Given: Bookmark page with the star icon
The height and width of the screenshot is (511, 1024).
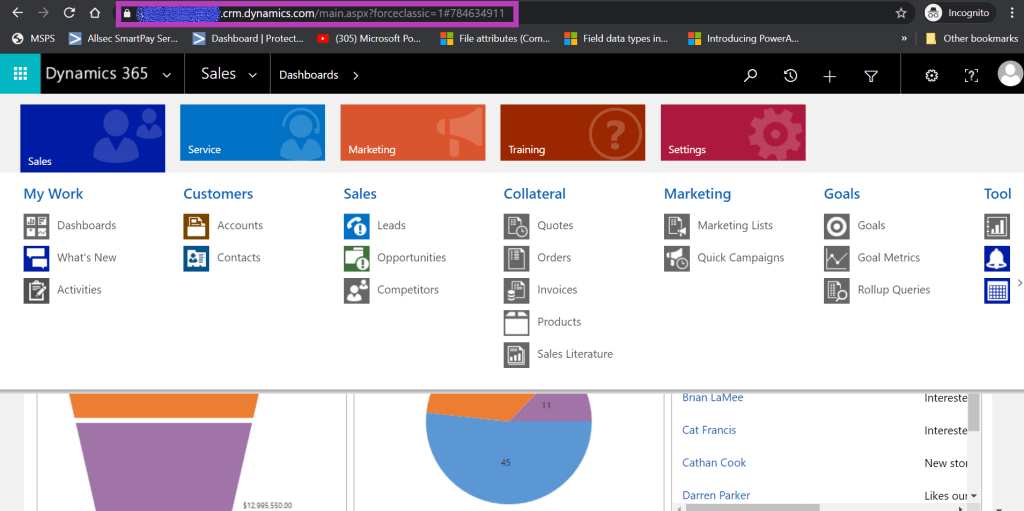Looking at the screenshot, I should click(901, 13).
